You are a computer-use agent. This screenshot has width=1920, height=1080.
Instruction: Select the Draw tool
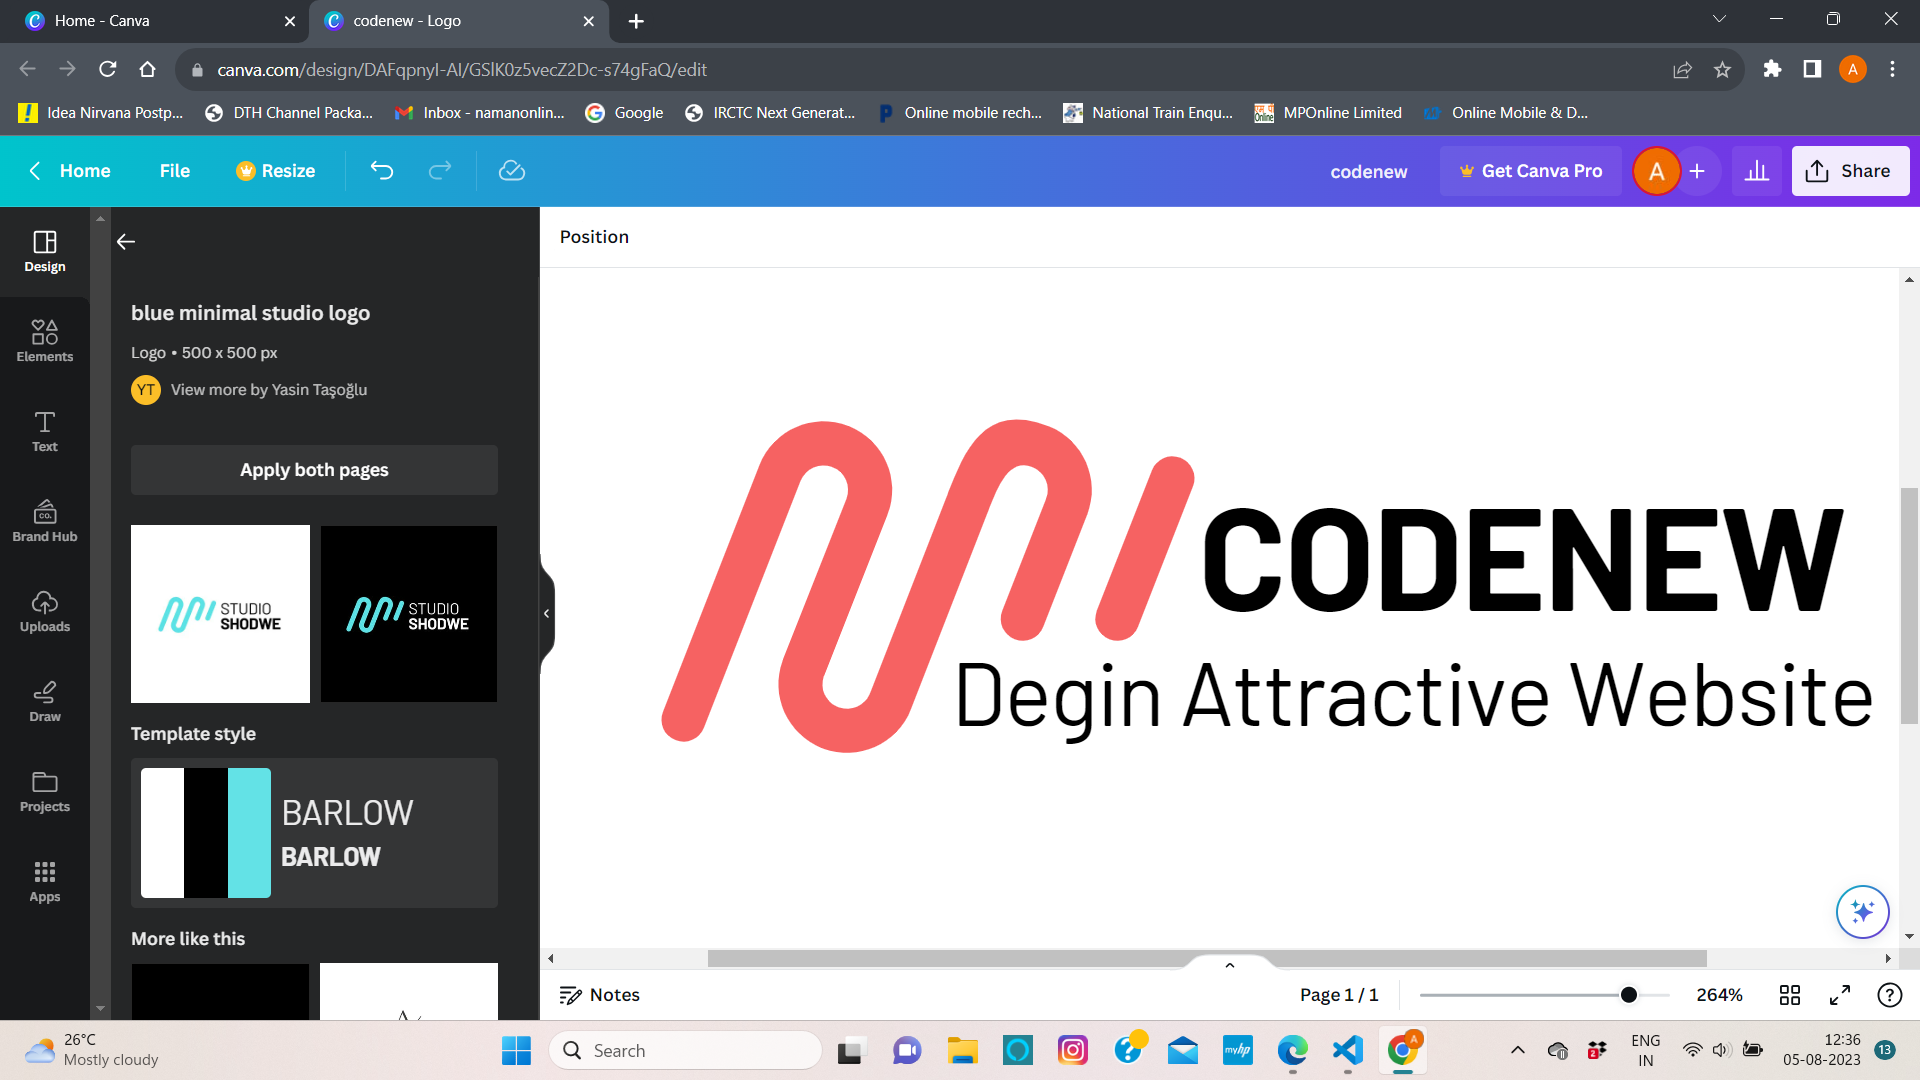[x=44, y=701]
